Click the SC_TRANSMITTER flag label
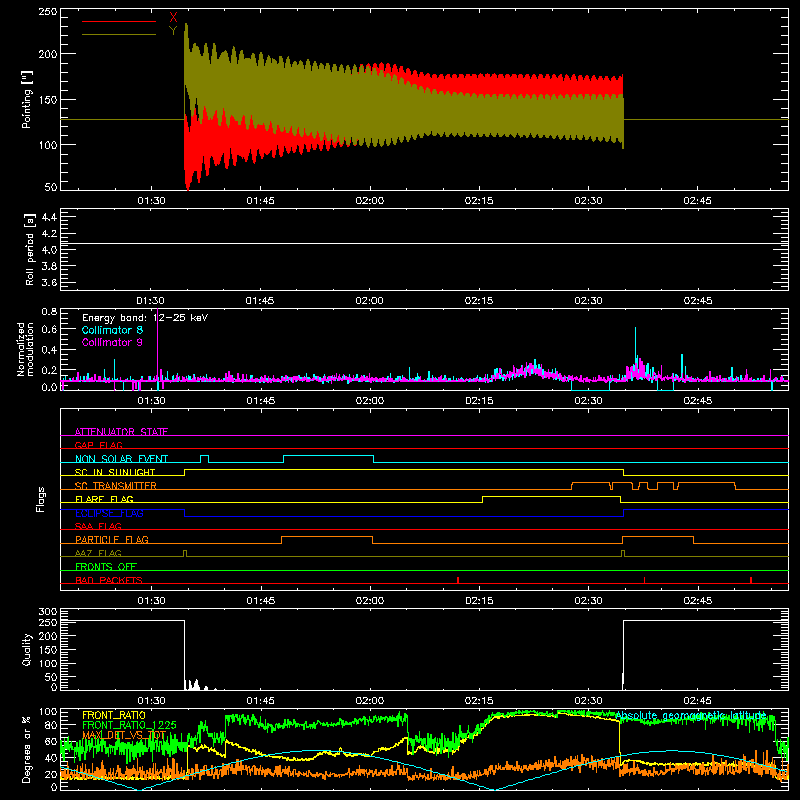Screen dimensions: 800x800 pyautogui.click(x=115, y=486)
